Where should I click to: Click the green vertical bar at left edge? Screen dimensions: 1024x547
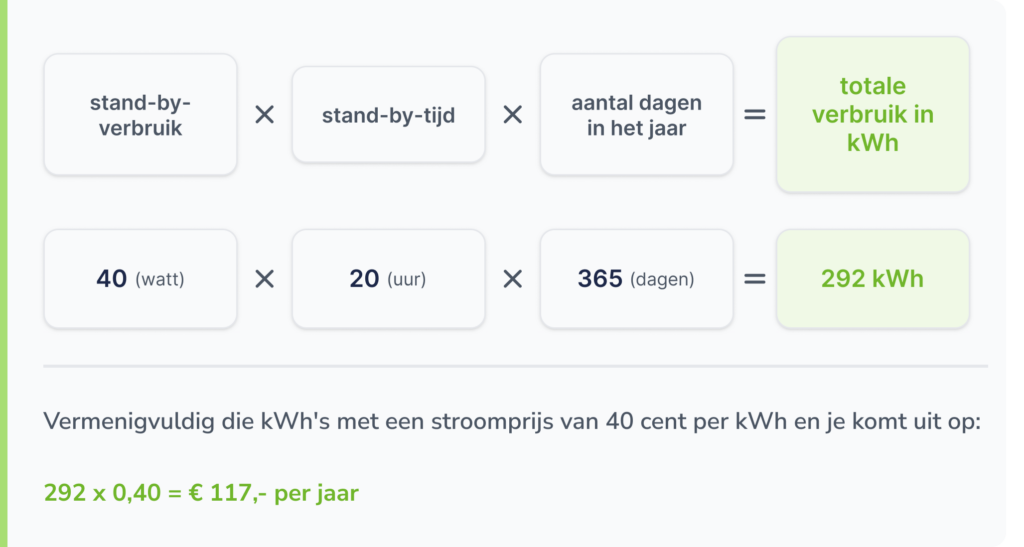pyautogui.click(x=3, y=274)
